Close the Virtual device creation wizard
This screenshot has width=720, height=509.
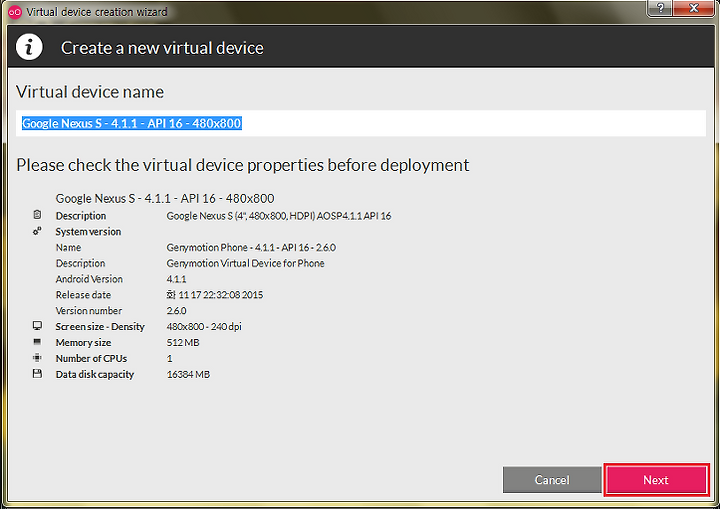pos(694,8)
